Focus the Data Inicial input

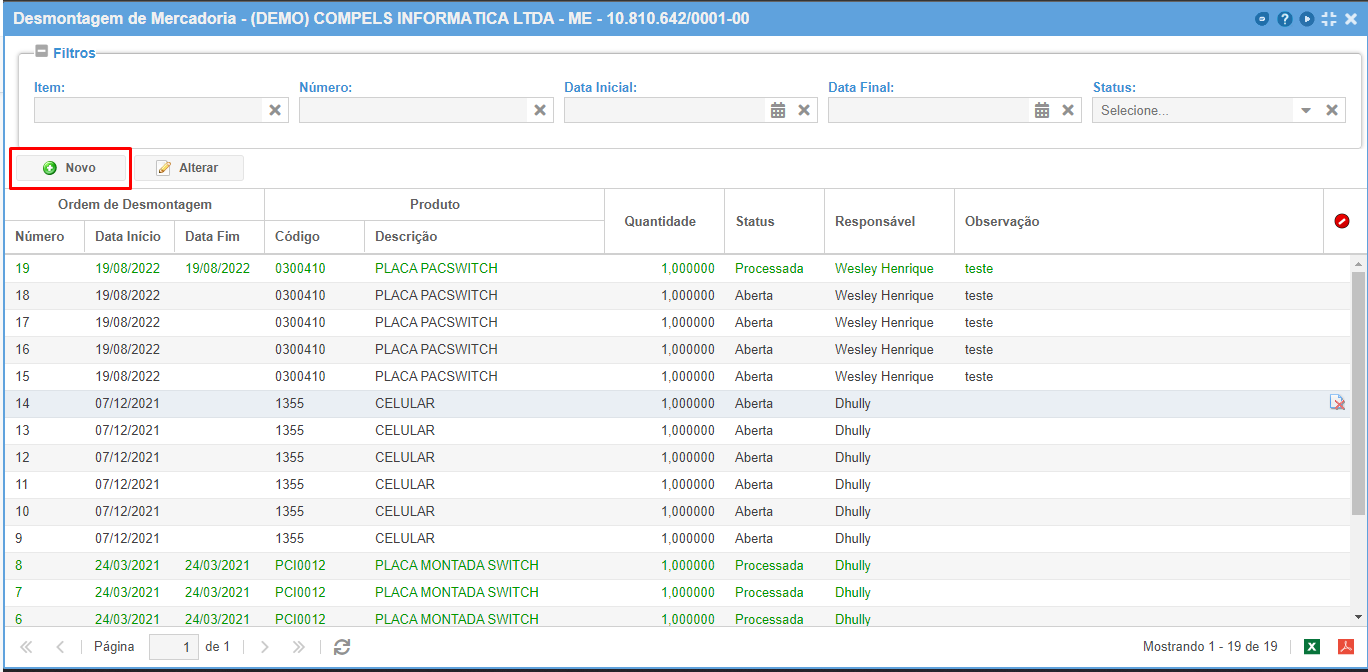pyautogui.click(x=665, y=110)
